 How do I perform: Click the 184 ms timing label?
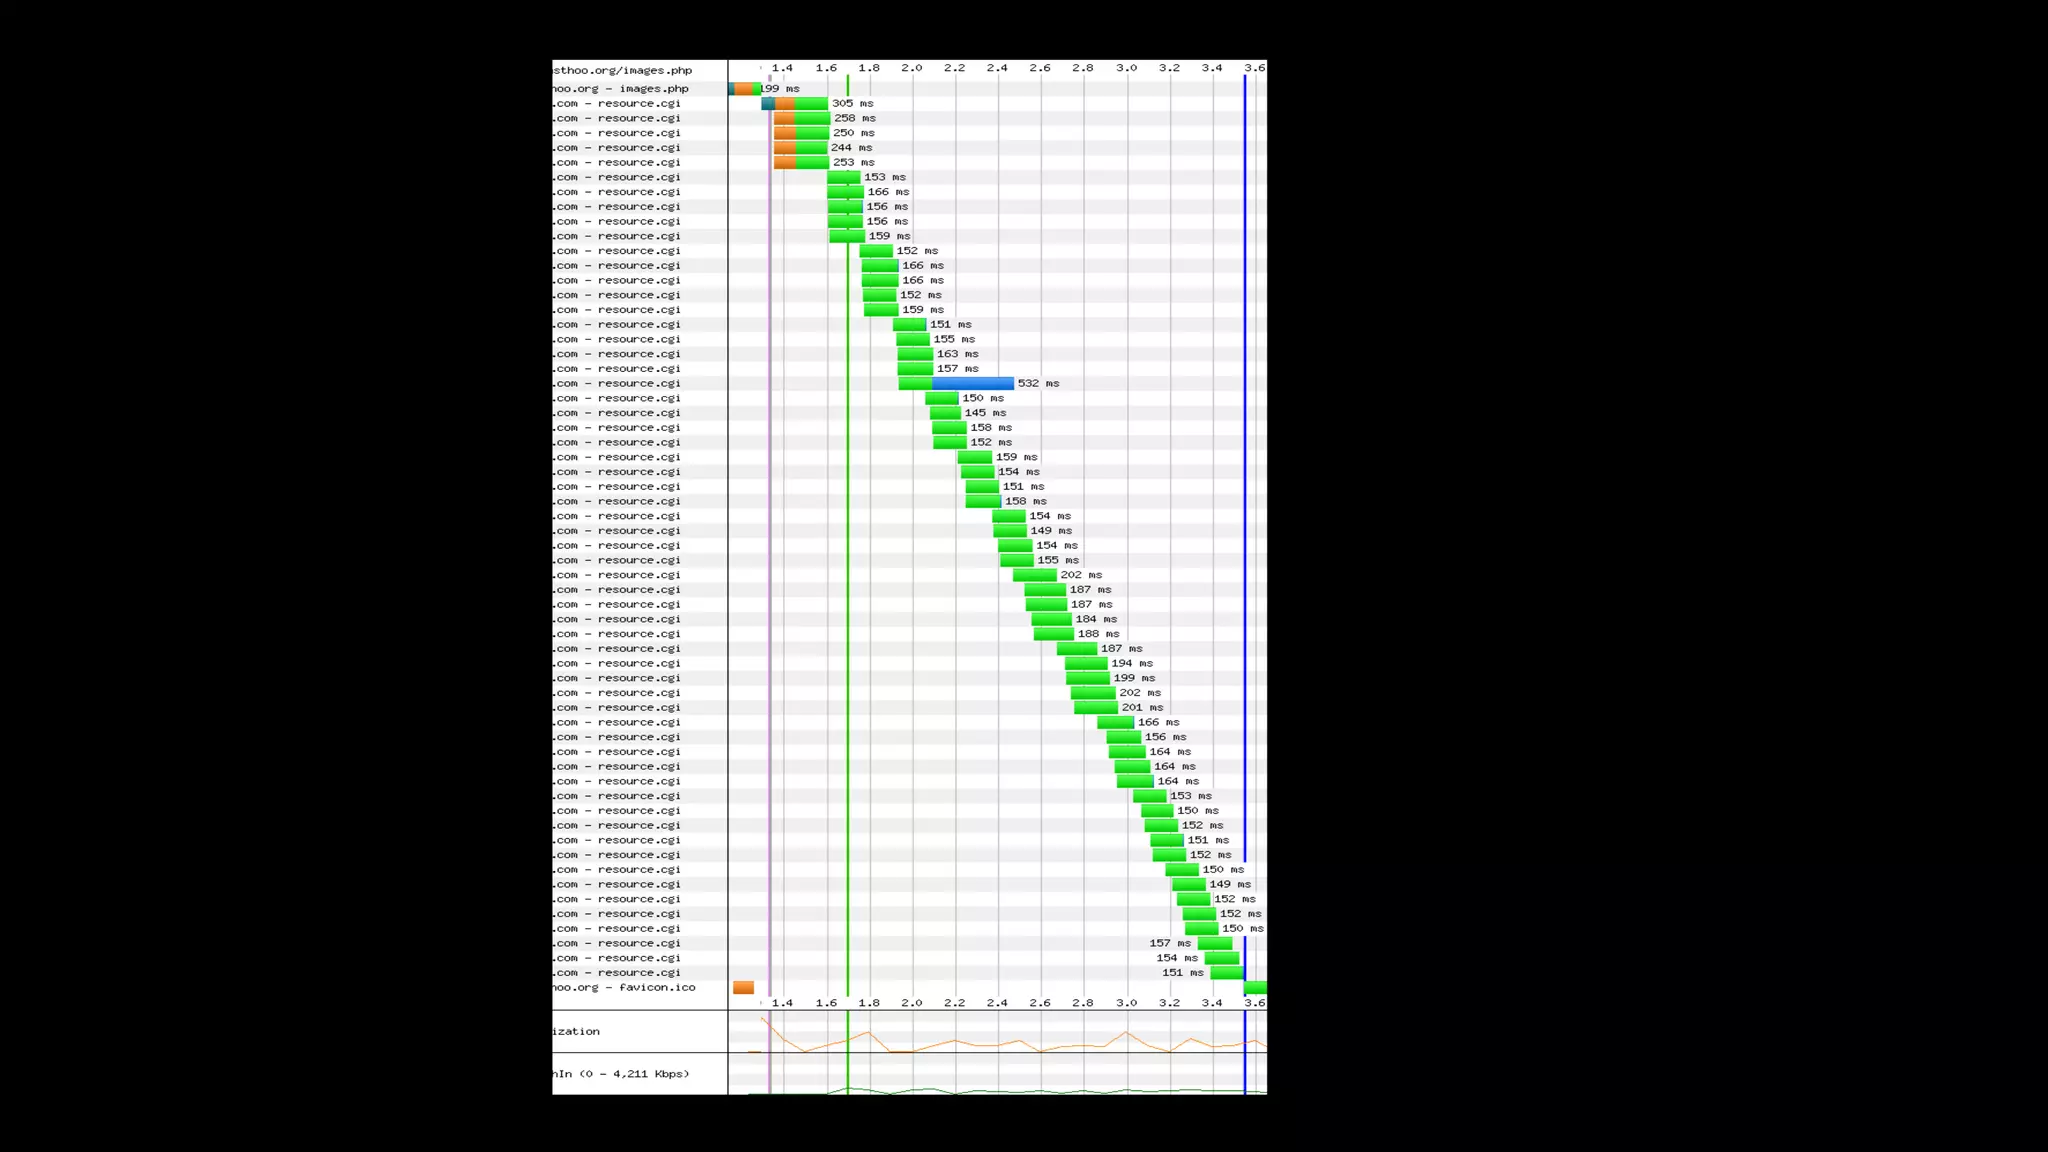tap(1096, 620)
